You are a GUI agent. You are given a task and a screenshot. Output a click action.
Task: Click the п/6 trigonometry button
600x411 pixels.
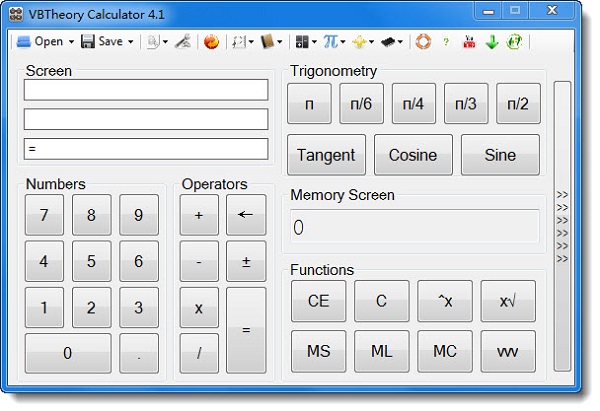pos(361,104)
